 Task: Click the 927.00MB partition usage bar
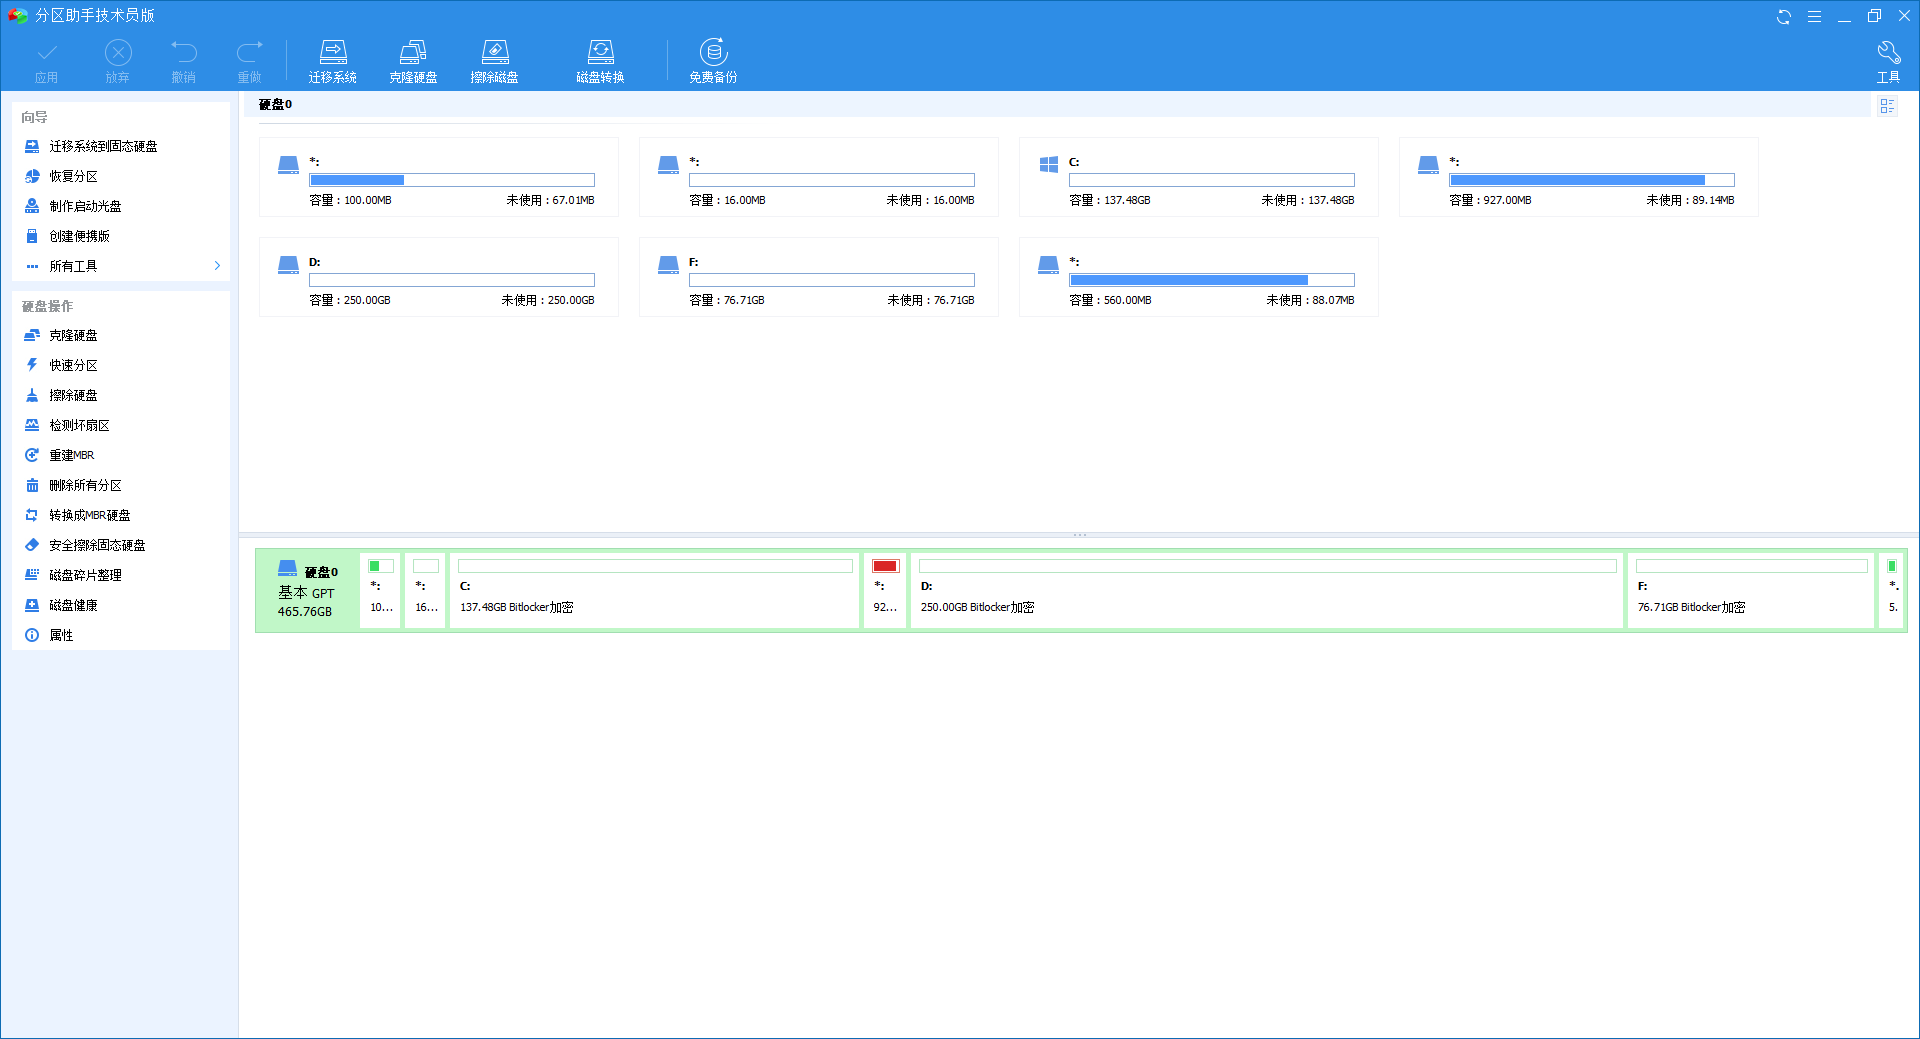[x=1591, y=180]
